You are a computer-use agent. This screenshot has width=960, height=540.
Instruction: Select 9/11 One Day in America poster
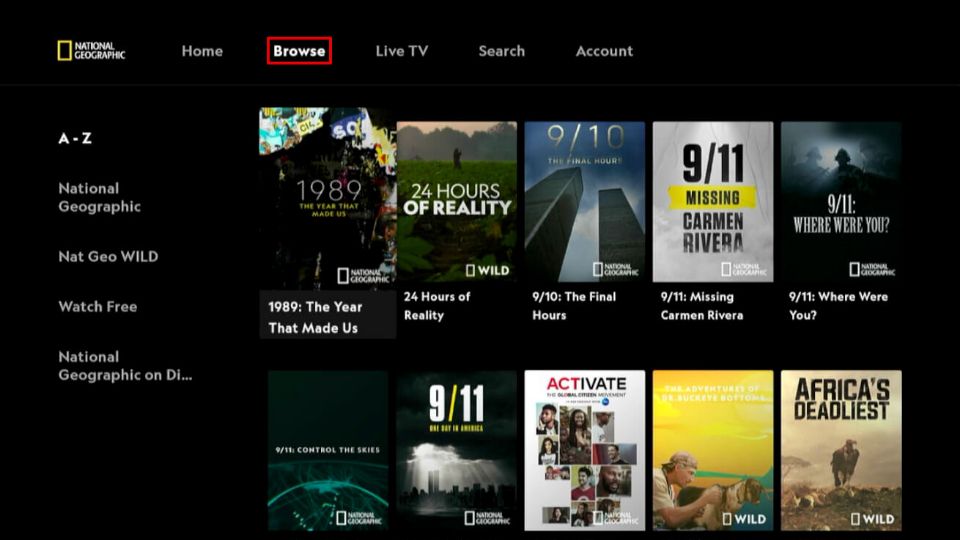click(457, 450)
